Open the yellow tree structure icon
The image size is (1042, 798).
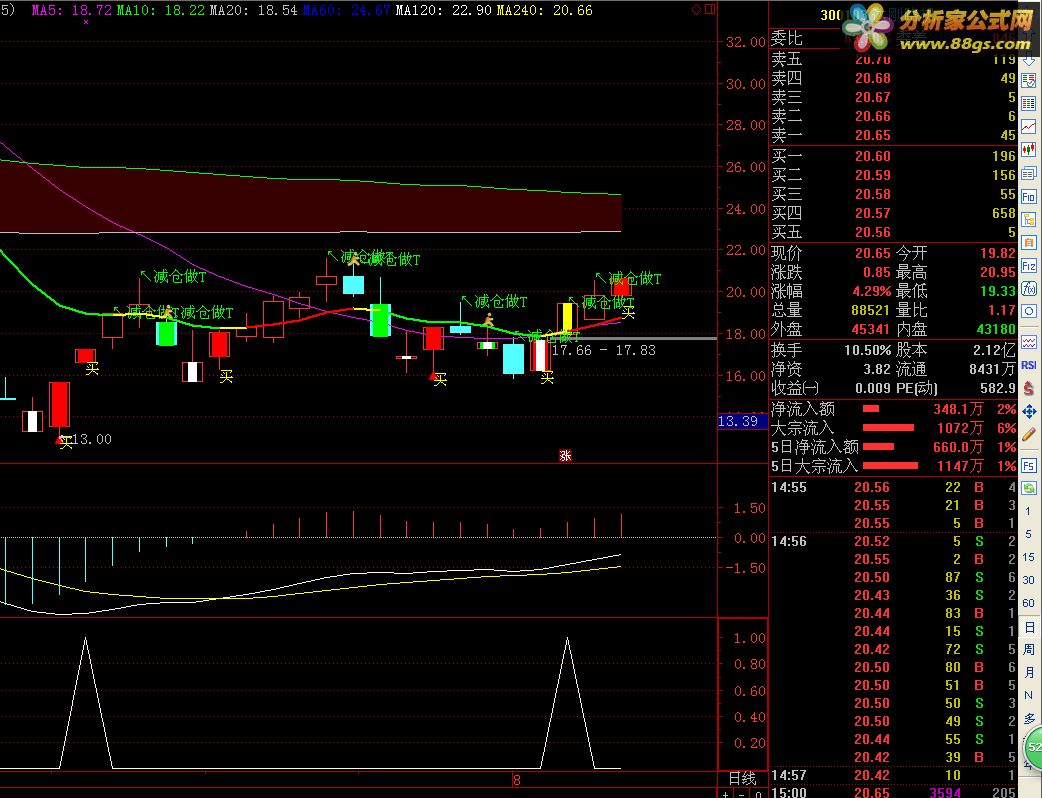pyautogui.click(x=1029, y=219)
